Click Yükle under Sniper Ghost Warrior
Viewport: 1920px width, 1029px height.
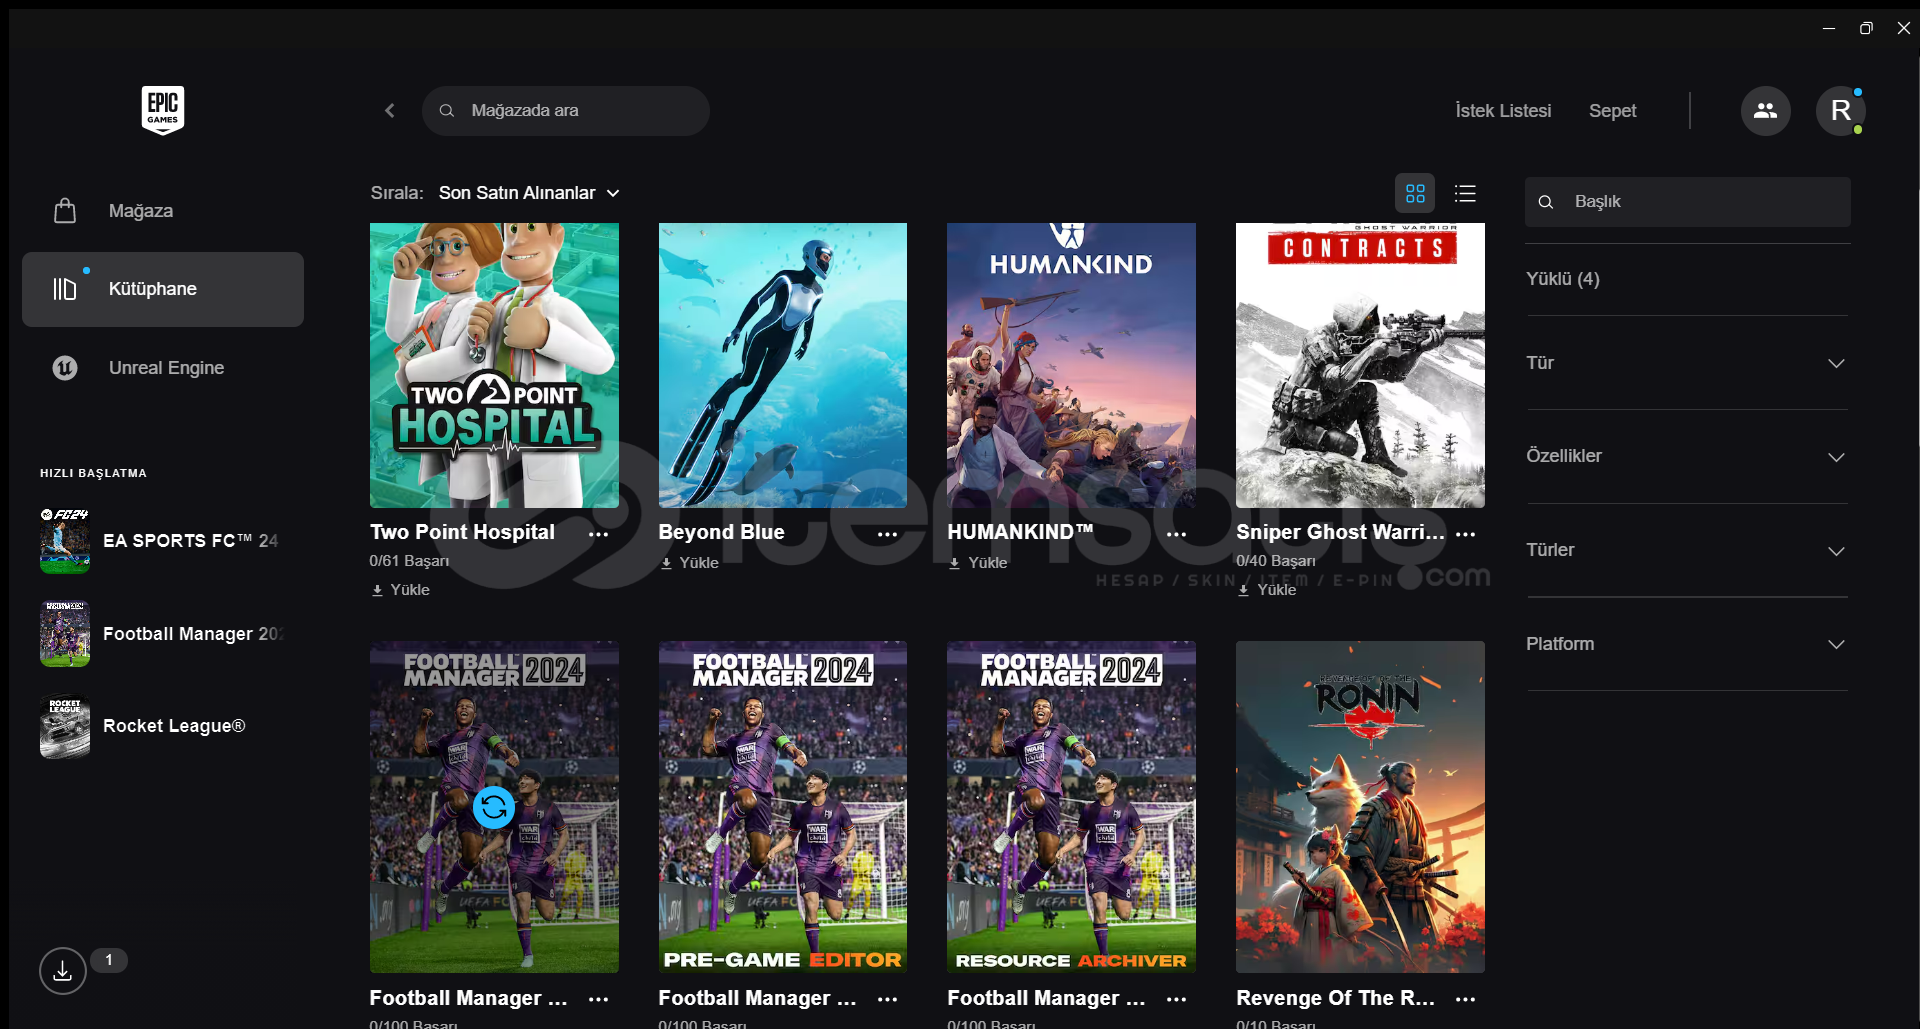[1267, 590]
